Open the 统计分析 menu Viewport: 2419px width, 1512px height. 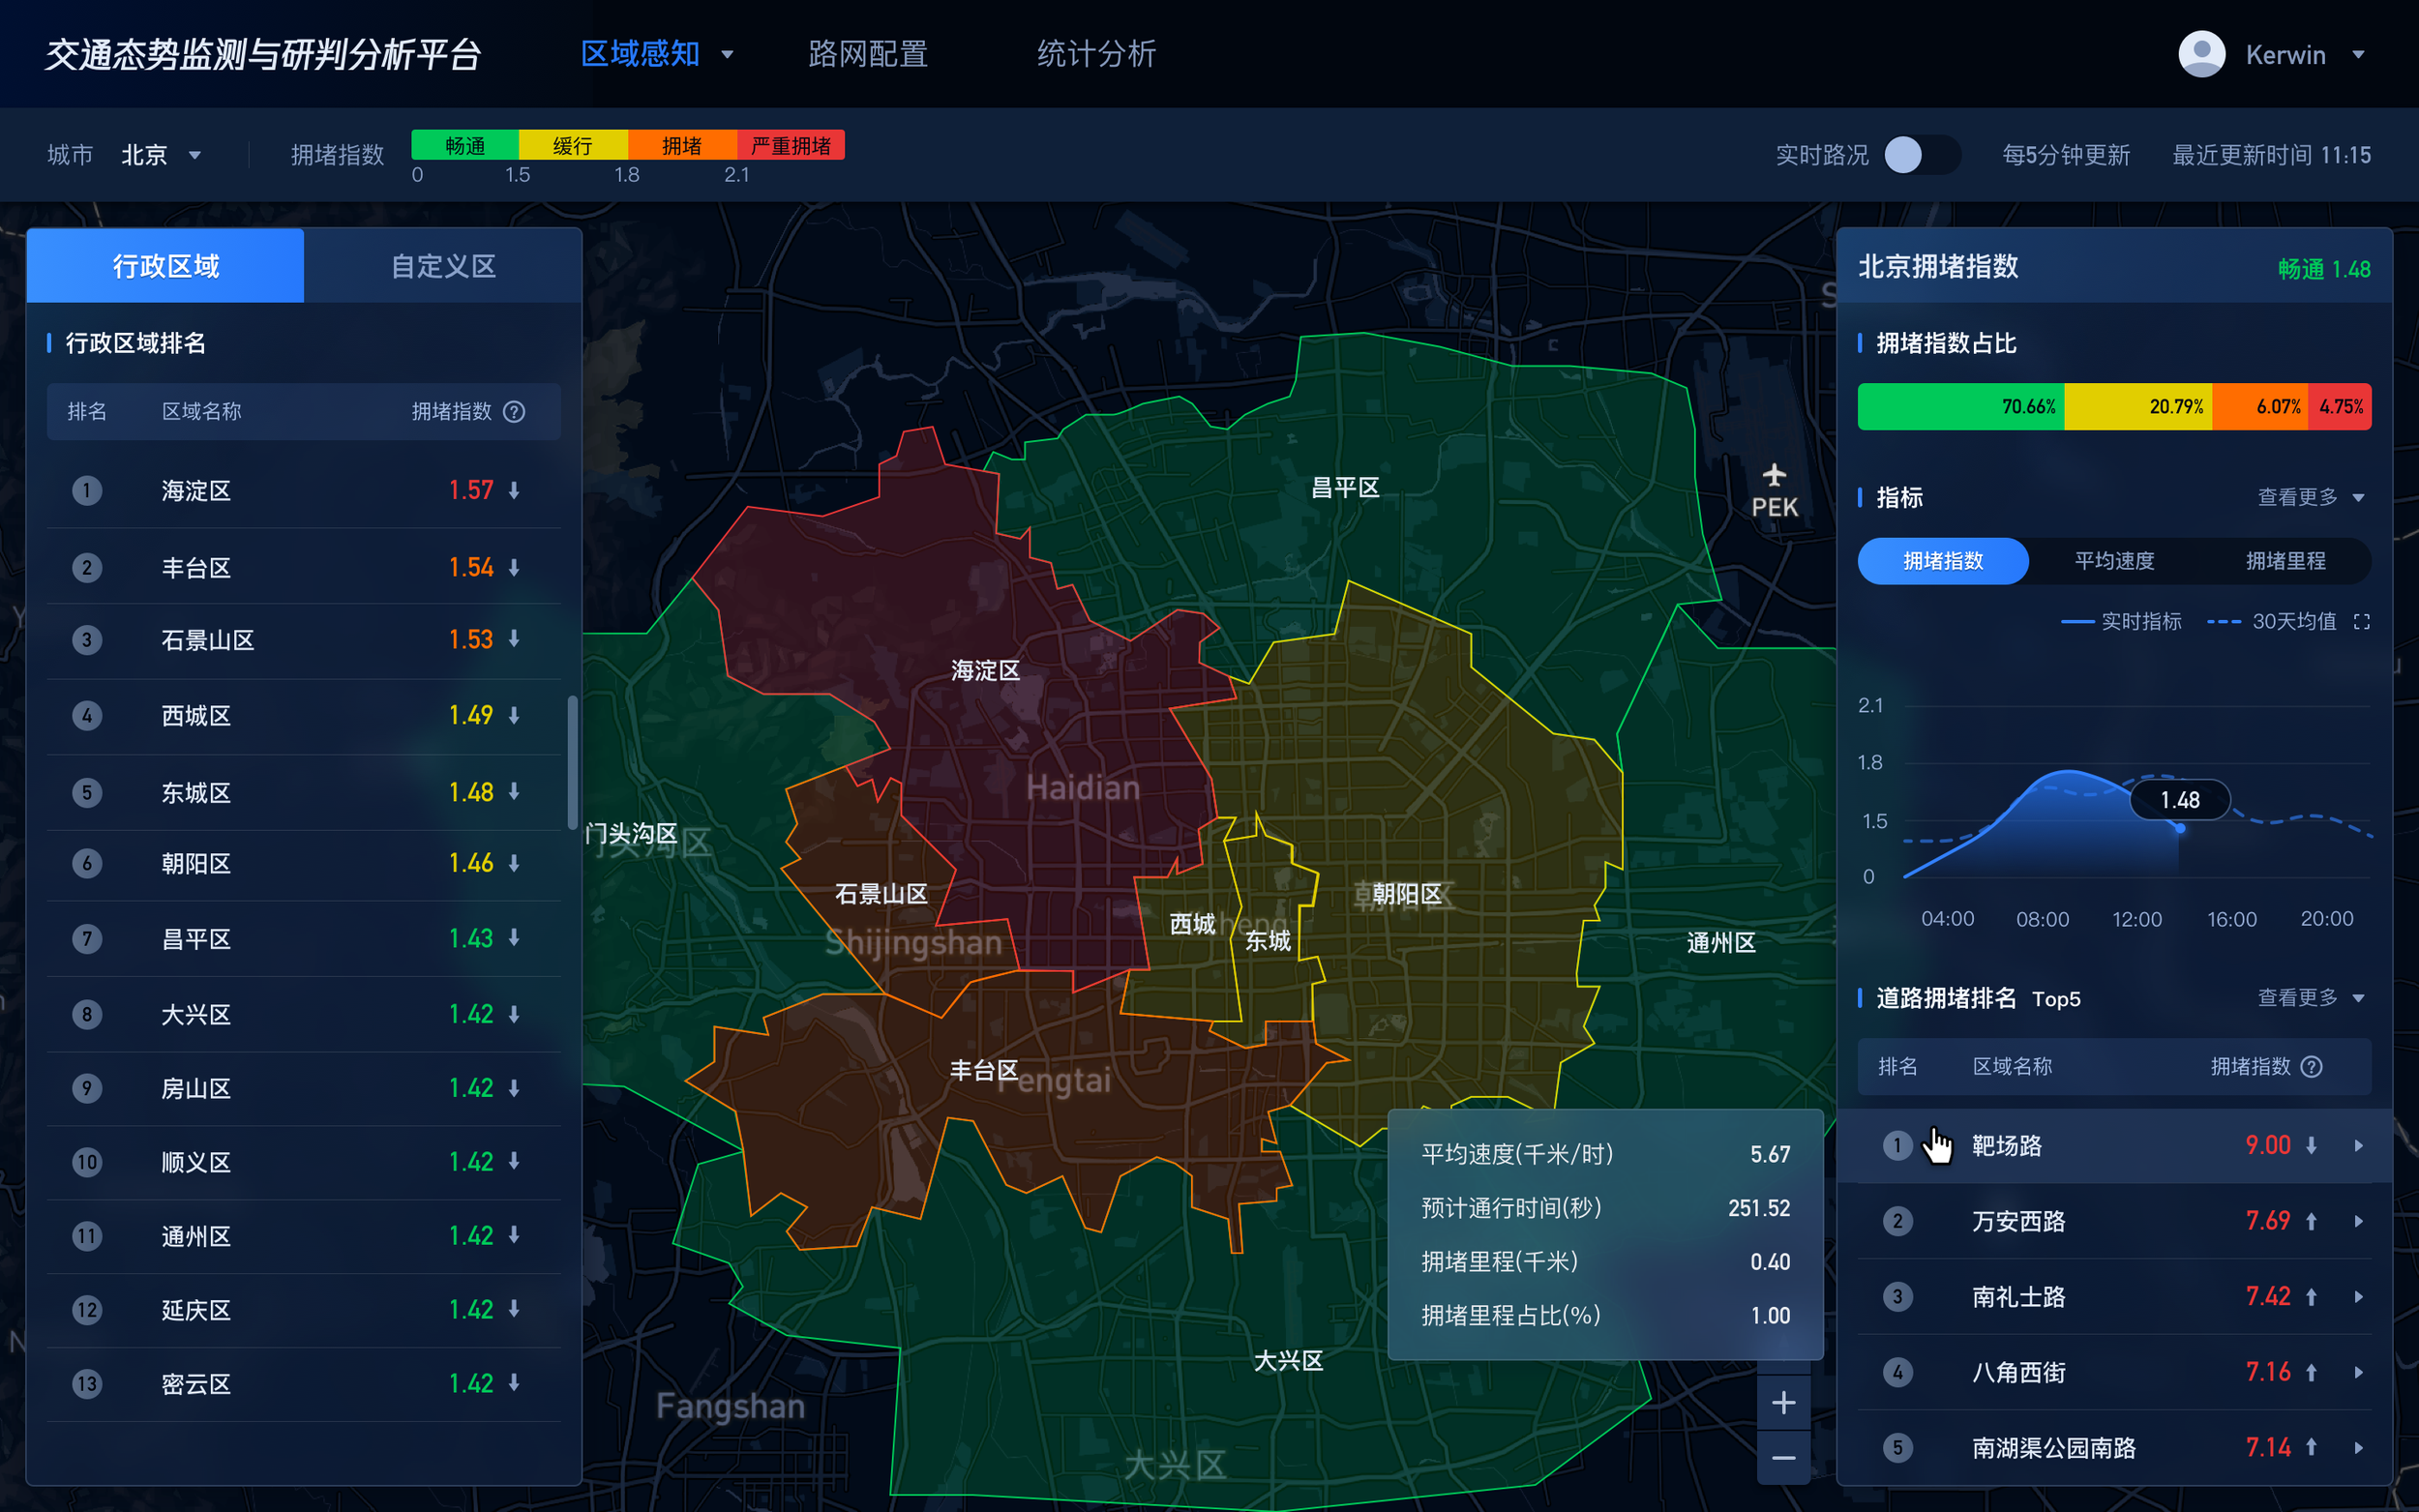(1096, 54)
